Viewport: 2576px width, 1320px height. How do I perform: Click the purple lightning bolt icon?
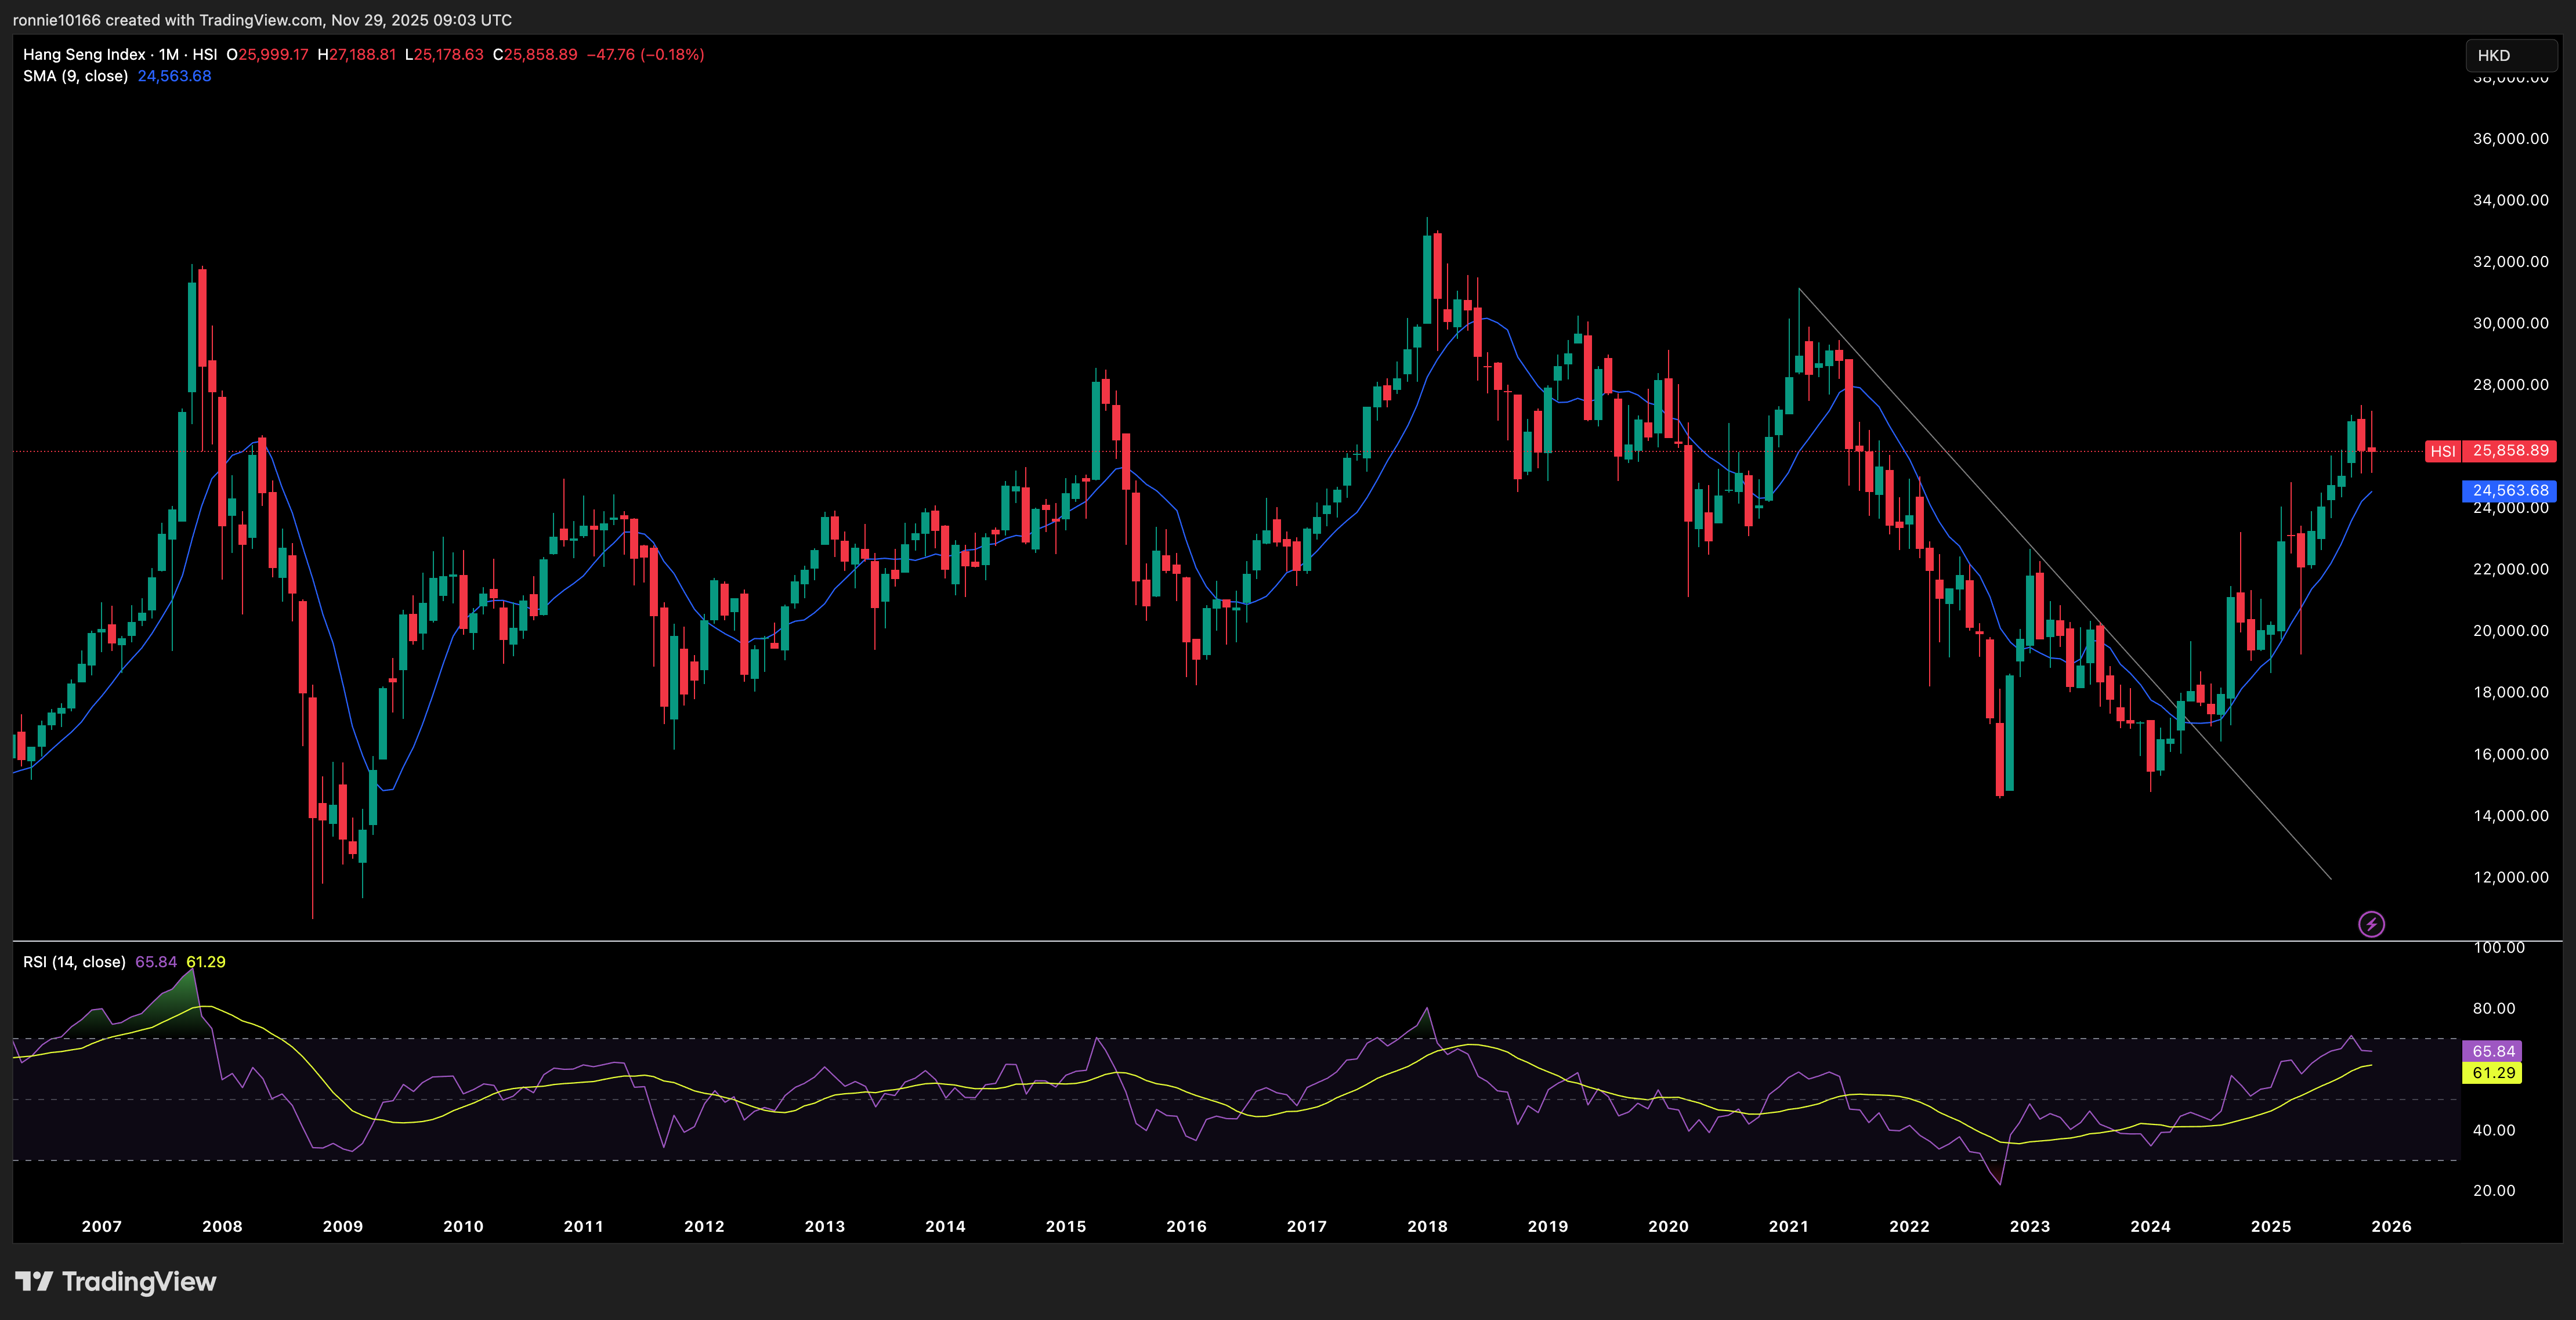[x=2371, y=924]
